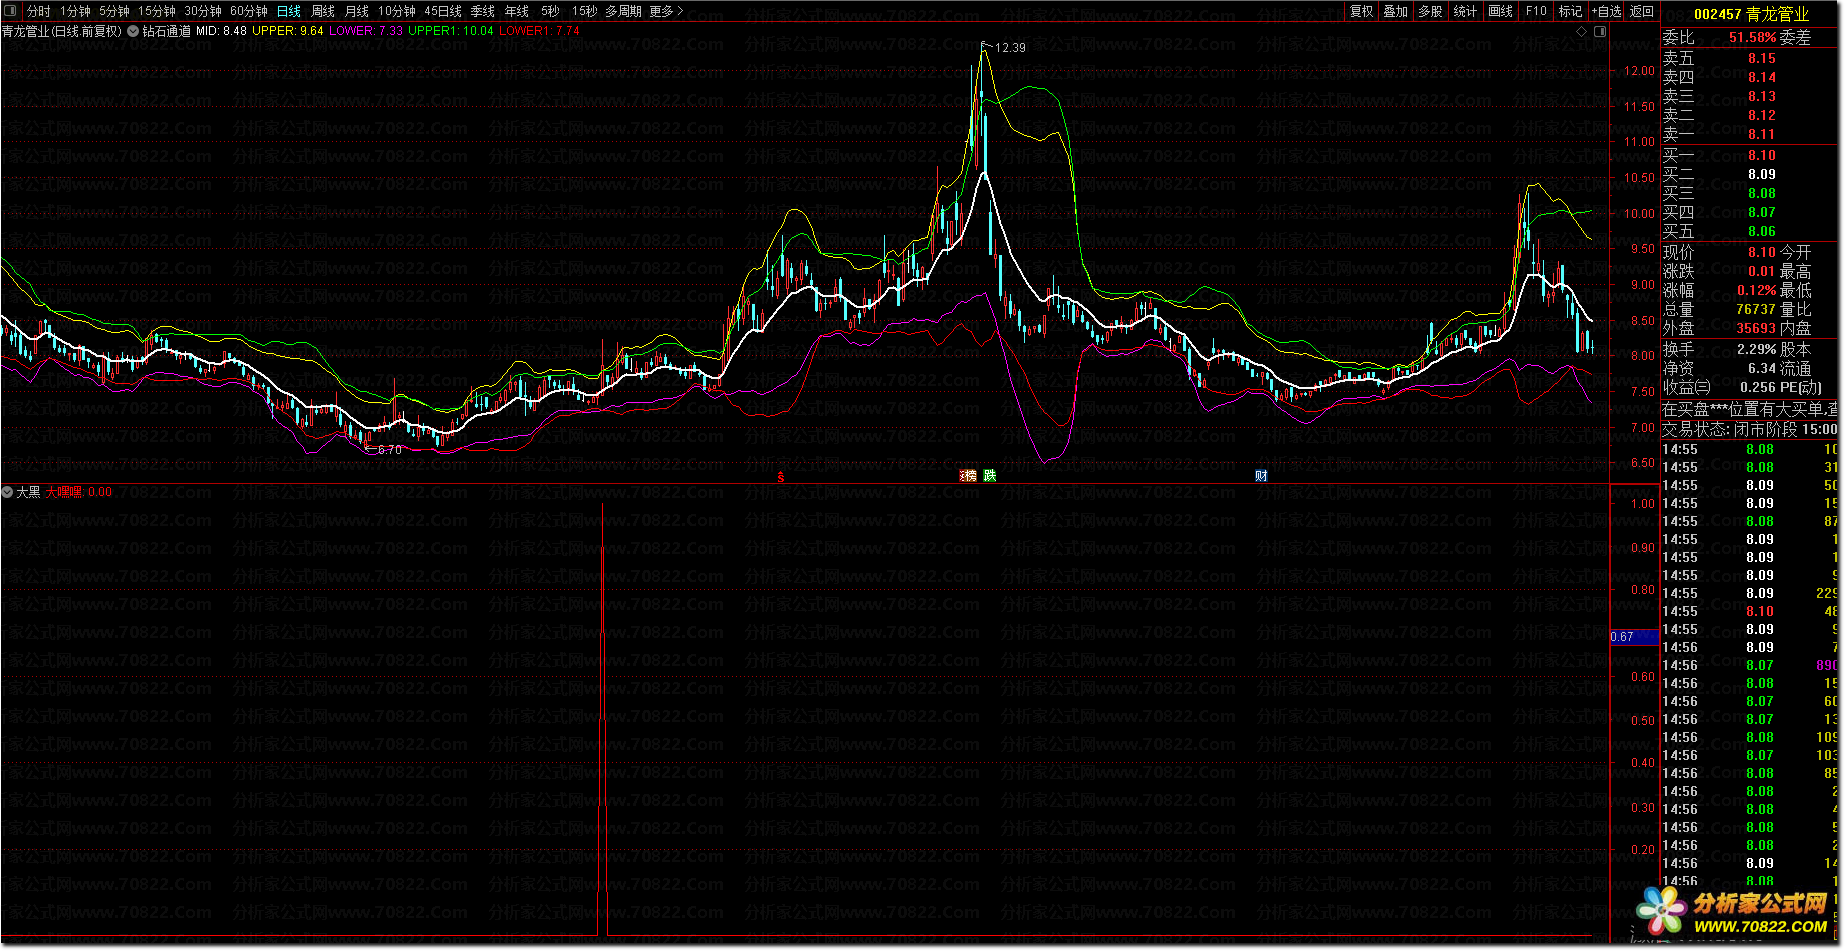The height and width of the screenshot is (951, 1846).
Task: Select the 45日线 period tab
Action: coord(443,11)
